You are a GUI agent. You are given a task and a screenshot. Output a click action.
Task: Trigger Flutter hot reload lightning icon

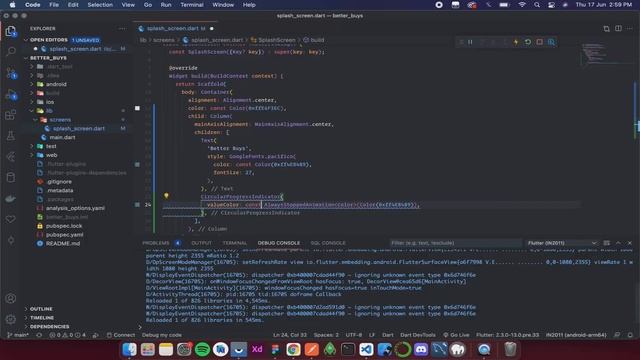(516, 42)
